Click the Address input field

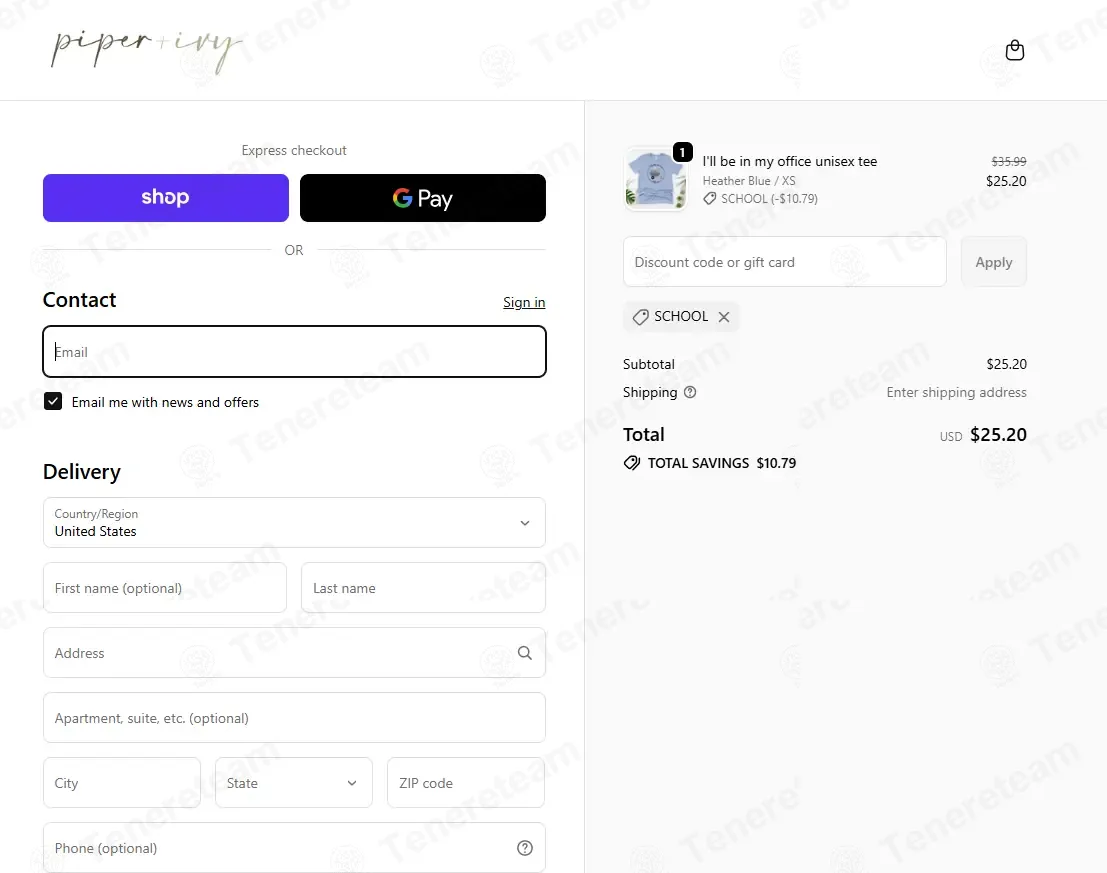point(294,653)
